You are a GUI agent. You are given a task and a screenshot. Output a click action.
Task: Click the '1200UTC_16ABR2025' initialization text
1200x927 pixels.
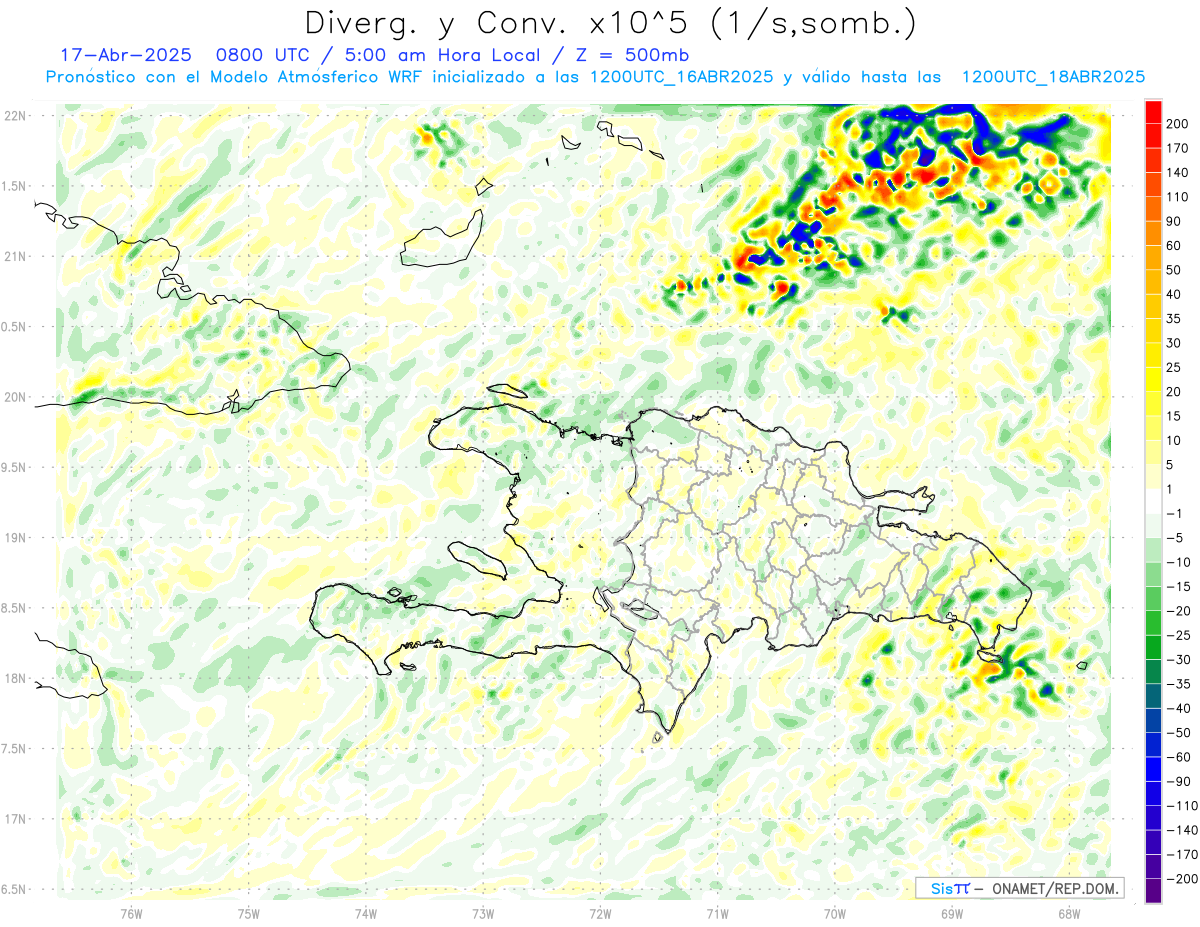pos(681,77)
